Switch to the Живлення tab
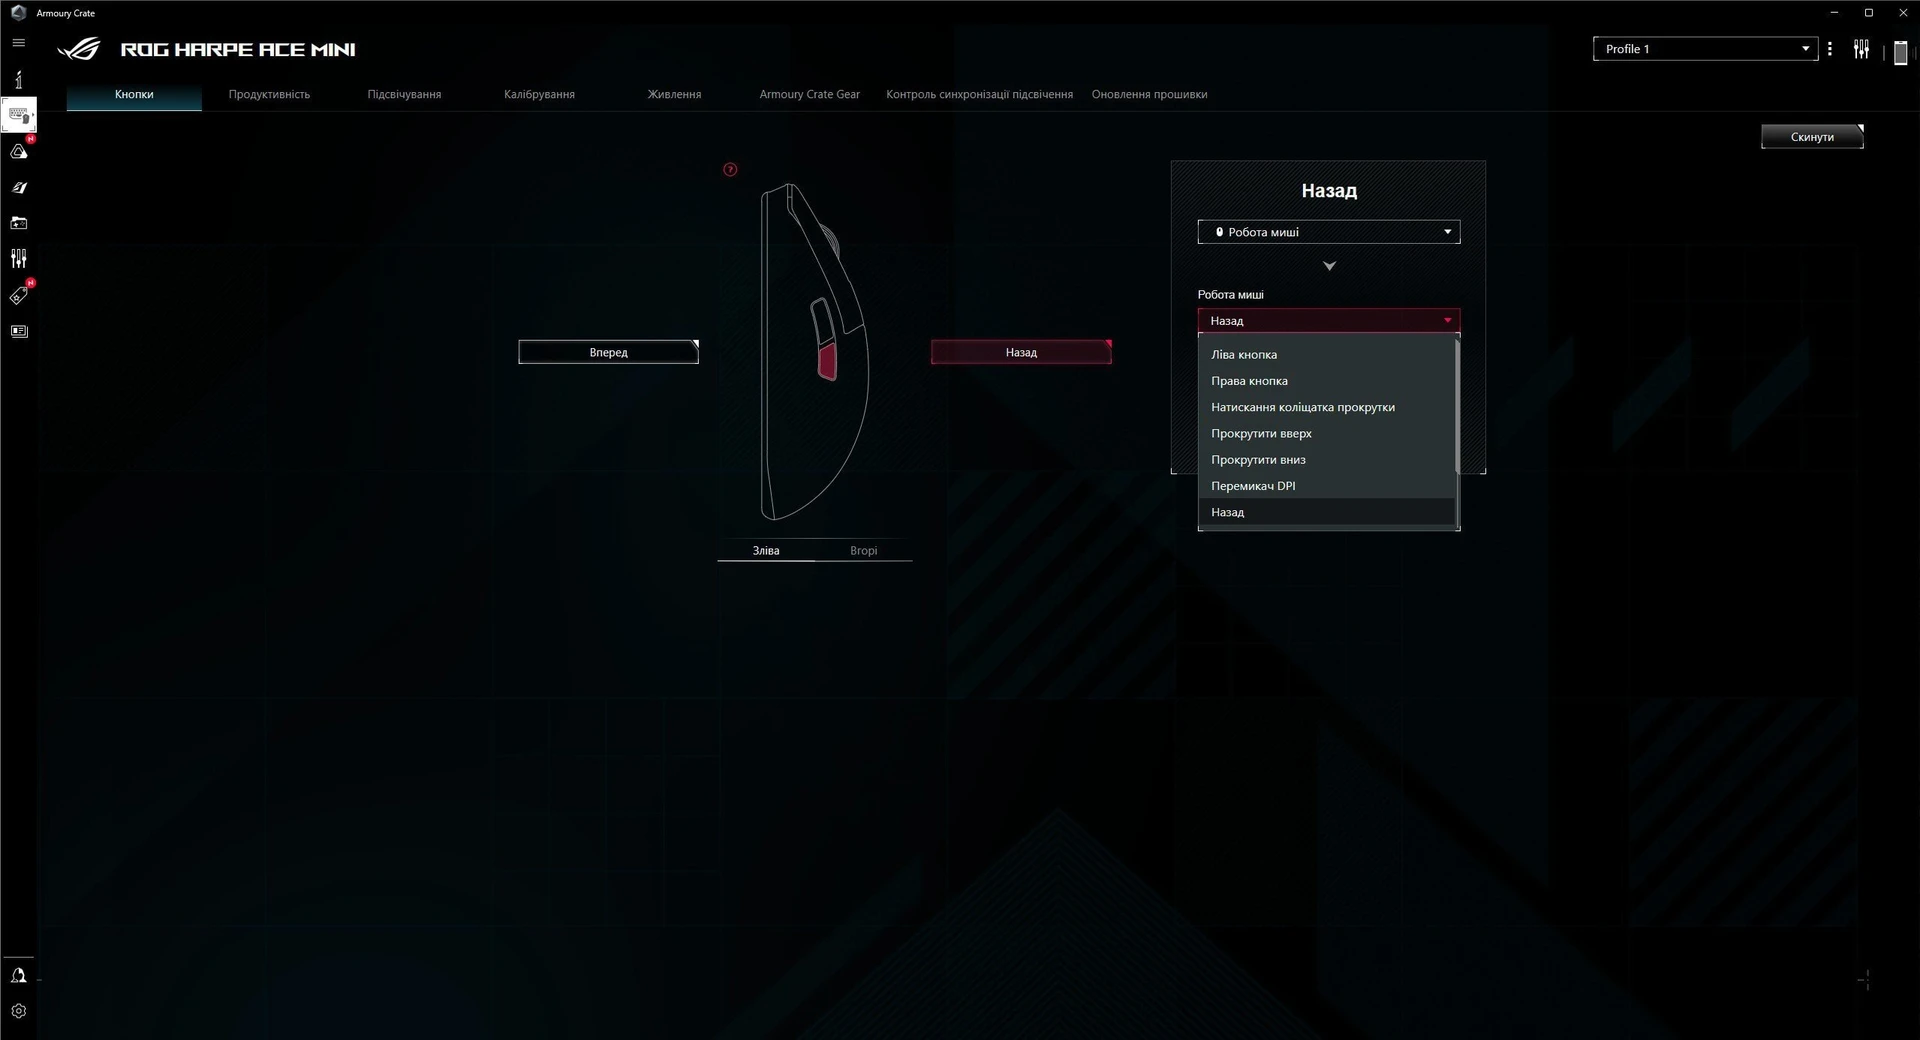 (674, 94)
